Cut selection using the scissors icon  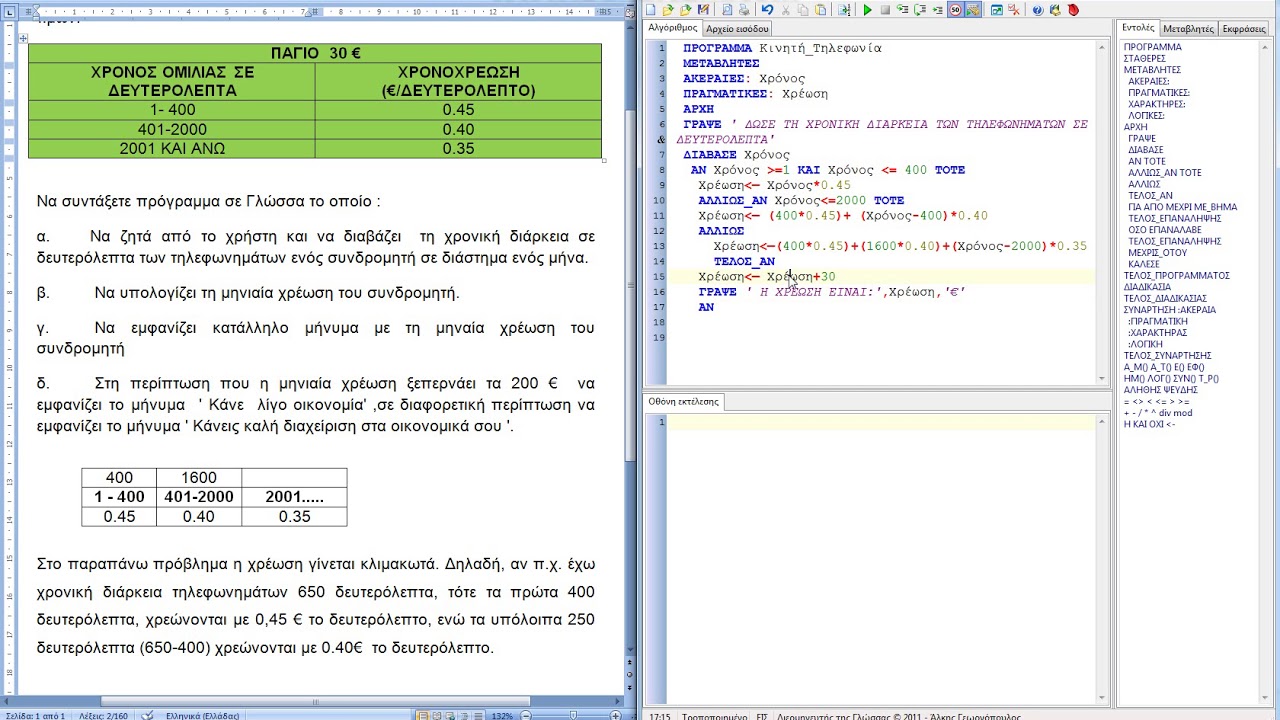point(785,10)
